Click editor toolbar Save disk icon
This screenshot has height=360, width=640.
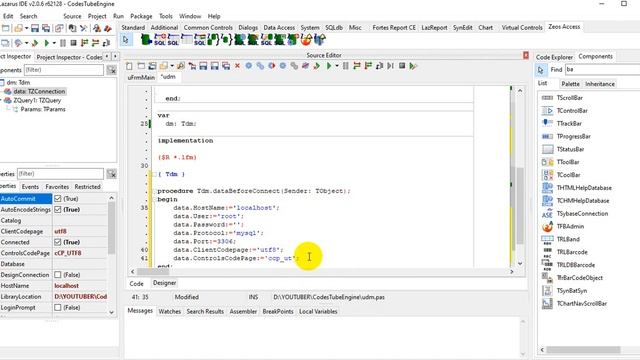(203, 66)
